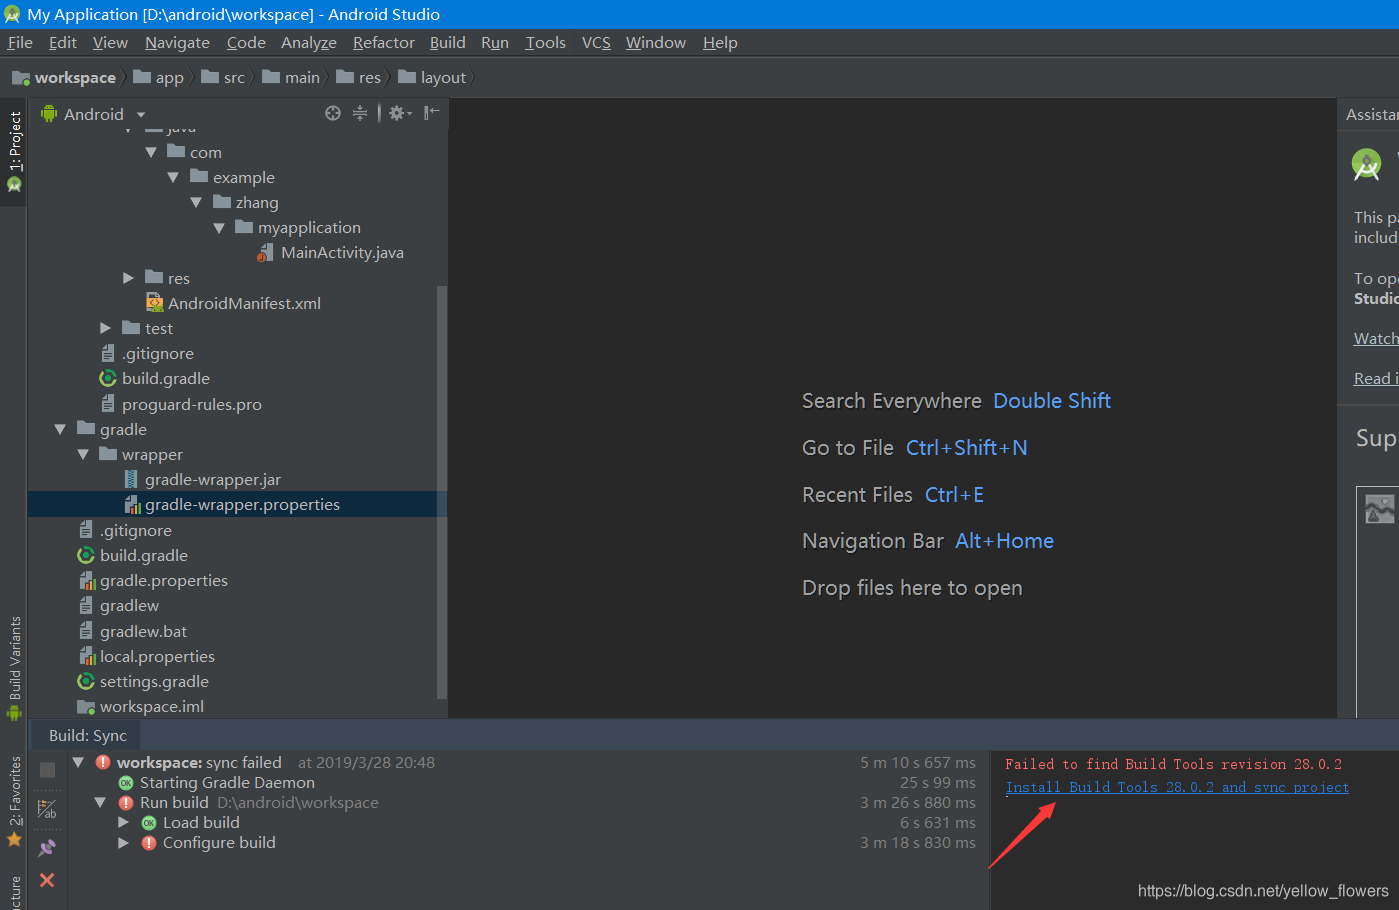Click the scroll-from-source target icon
The height and width of the screenshot is (910, 1399).
pos(333,113)
